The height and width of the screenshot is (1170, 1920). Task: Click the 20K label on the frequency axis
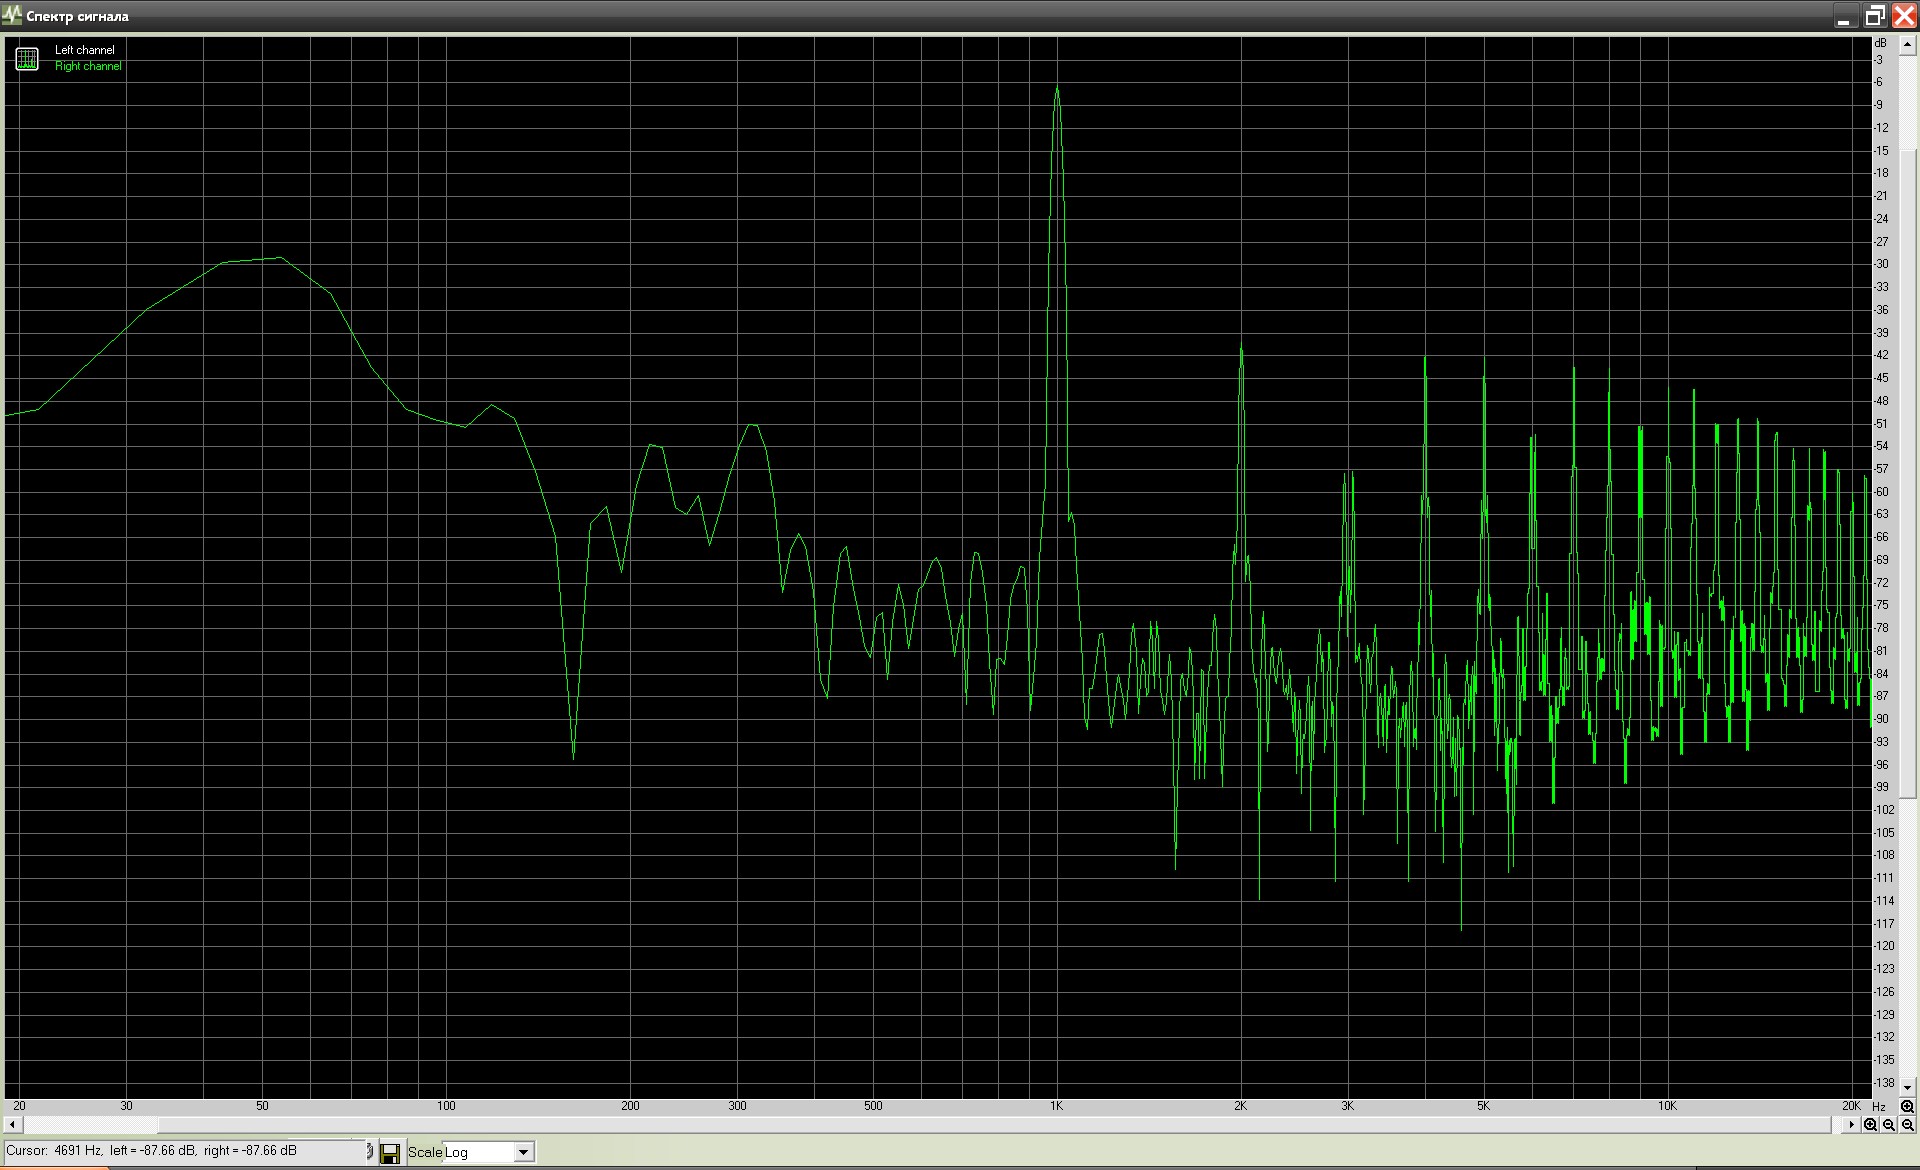pos(1851,1106)
